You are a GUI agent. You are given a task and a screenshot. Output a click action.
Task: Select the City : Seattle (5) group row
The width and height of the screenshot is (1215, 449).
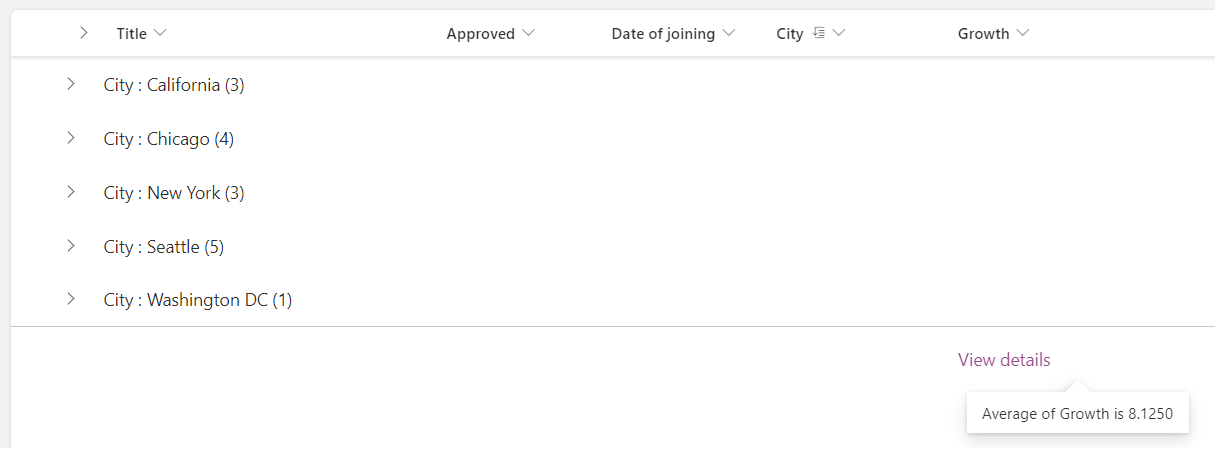[x=164, y=246]
